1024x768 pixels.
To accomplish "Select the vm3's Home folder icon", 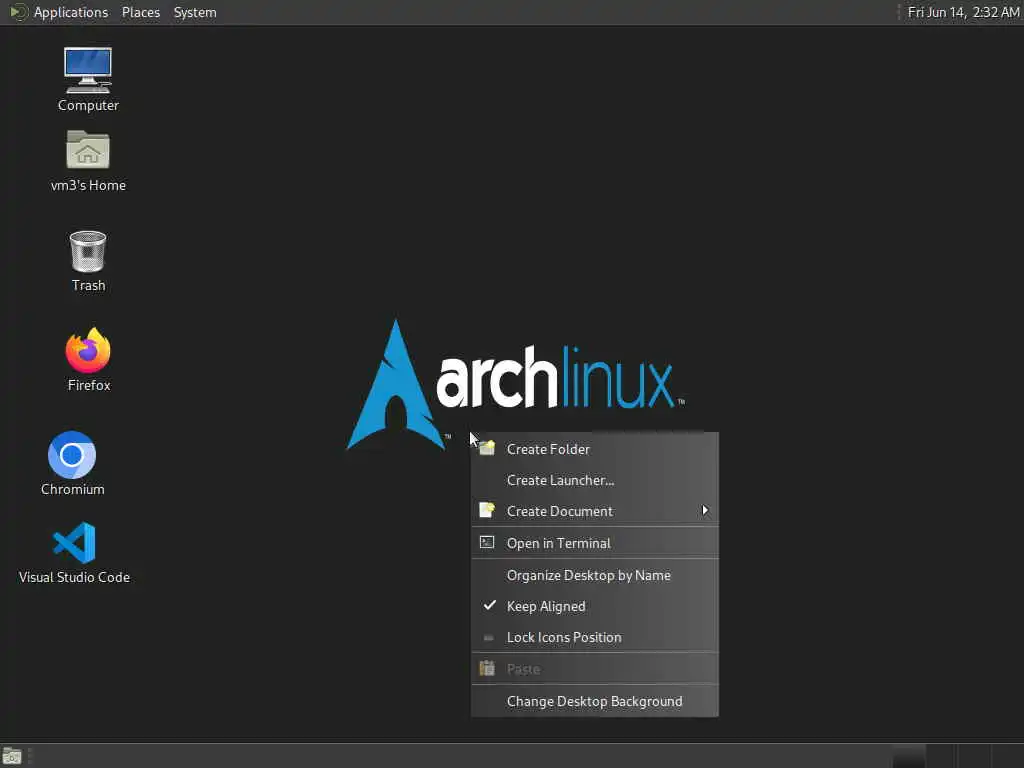I will click(x=88, y=160).
